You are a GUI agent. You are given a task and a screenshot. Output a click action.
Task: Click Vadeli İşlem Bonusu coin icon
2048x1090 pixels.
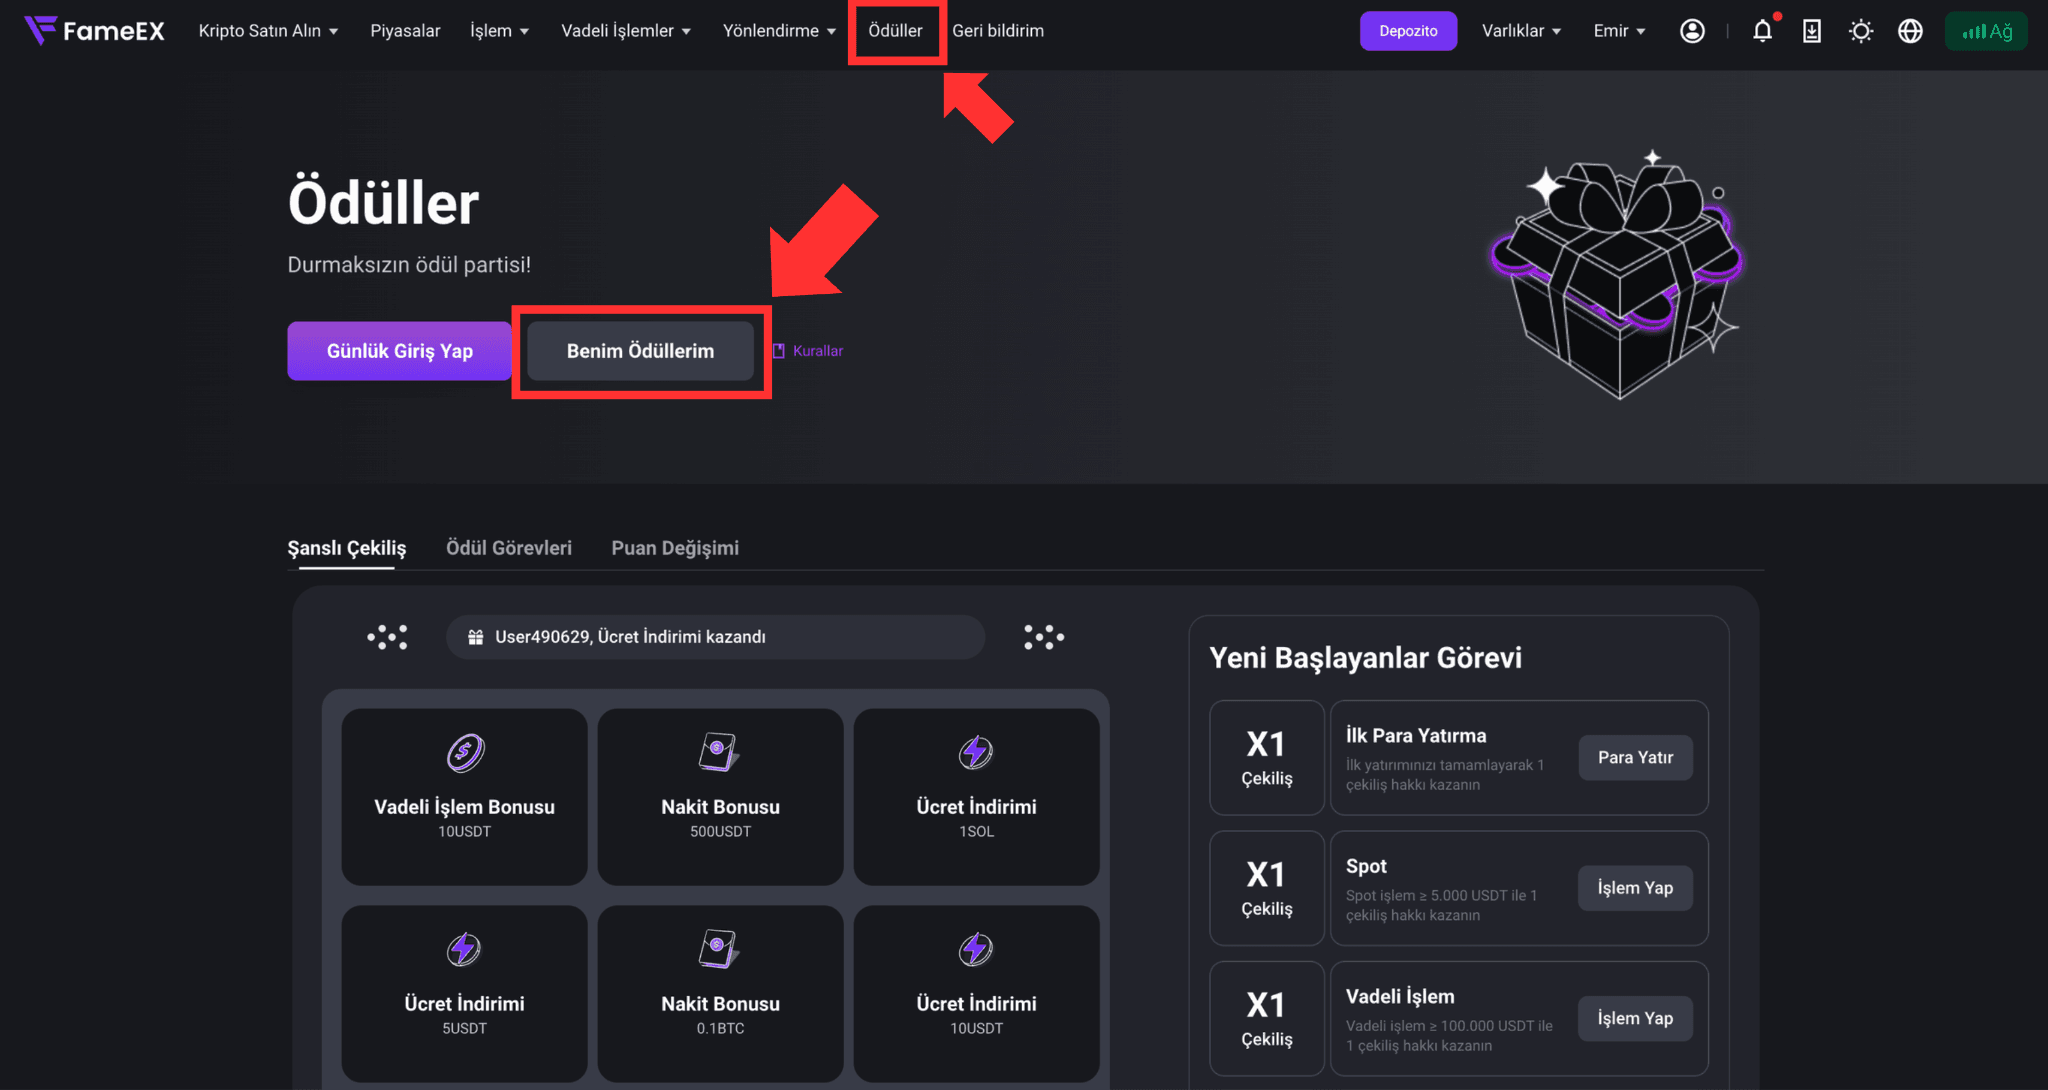pyautogui.click(x=465, y=753)
